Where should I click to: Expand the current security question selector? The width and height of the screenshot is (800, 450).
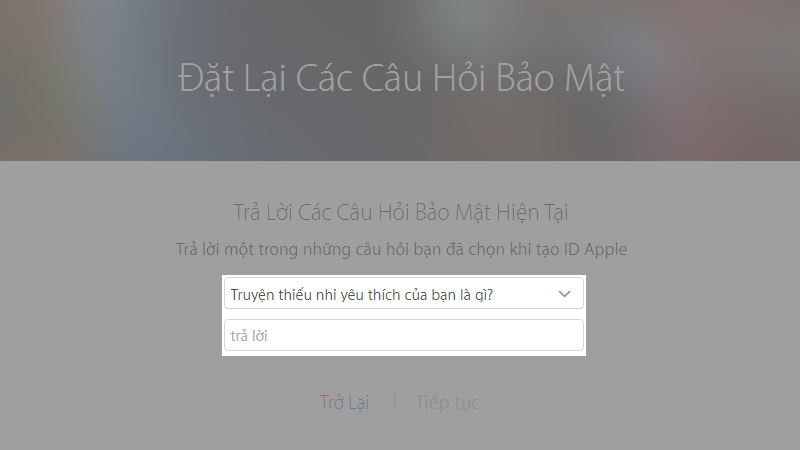point(404,293)
